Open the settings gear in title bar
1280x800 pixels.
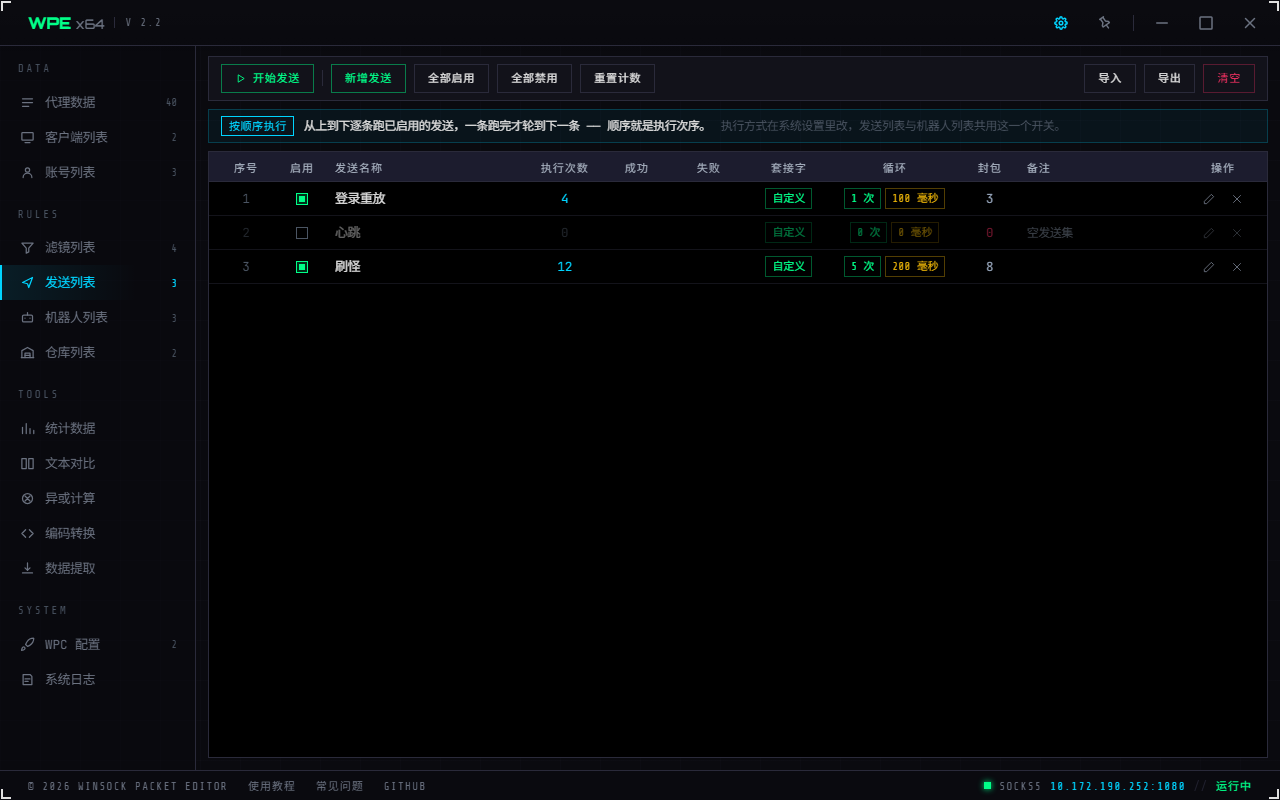[1061, 23]
